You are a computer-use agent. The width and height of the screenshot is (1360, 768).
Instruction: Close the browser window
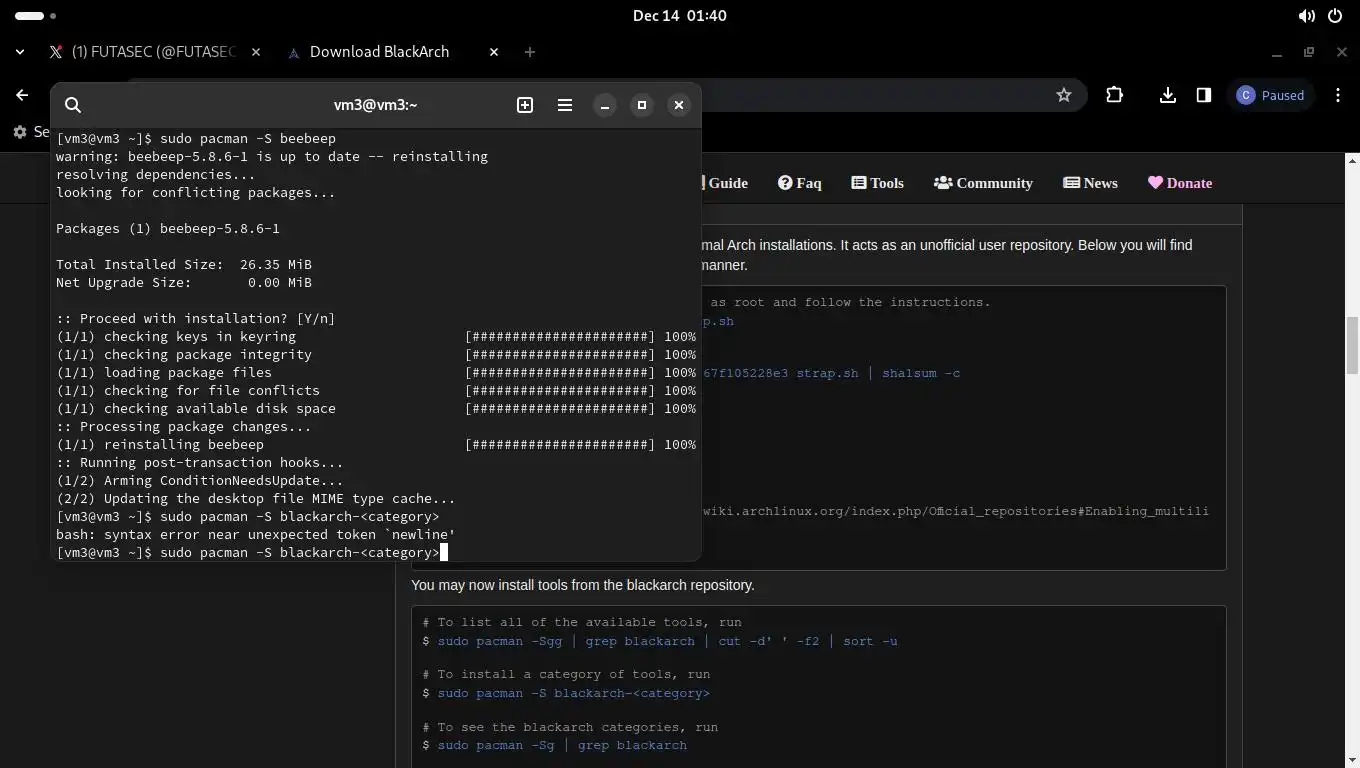[1342, 52]
